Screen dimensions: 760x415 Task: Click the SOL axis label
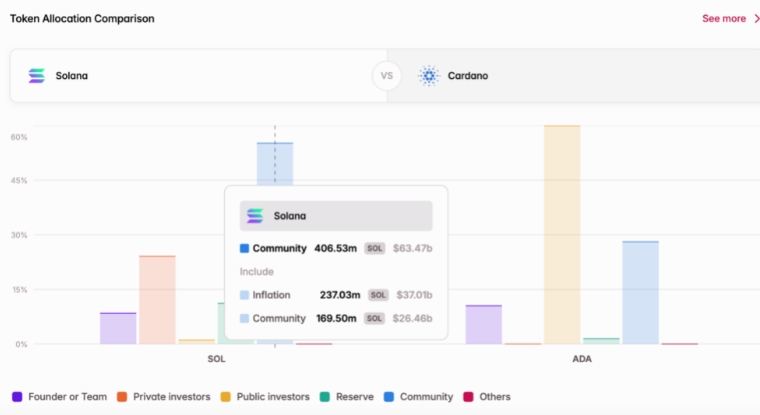tap(216, 359)
